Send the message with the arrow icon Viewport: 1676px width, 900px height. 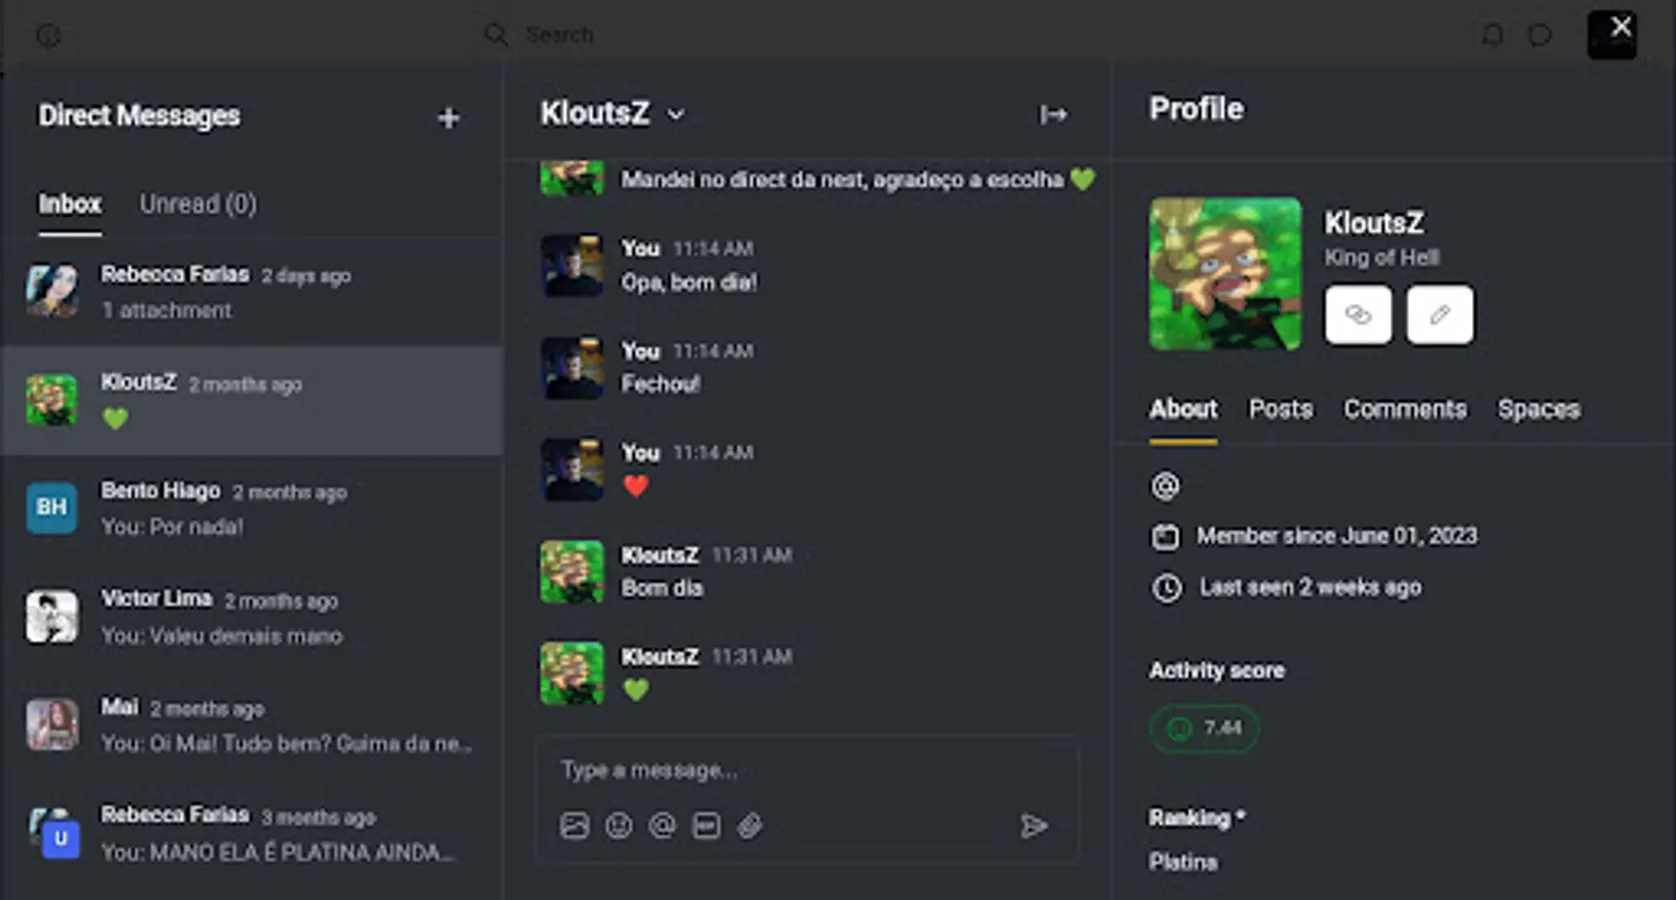tap(1034, 826)
